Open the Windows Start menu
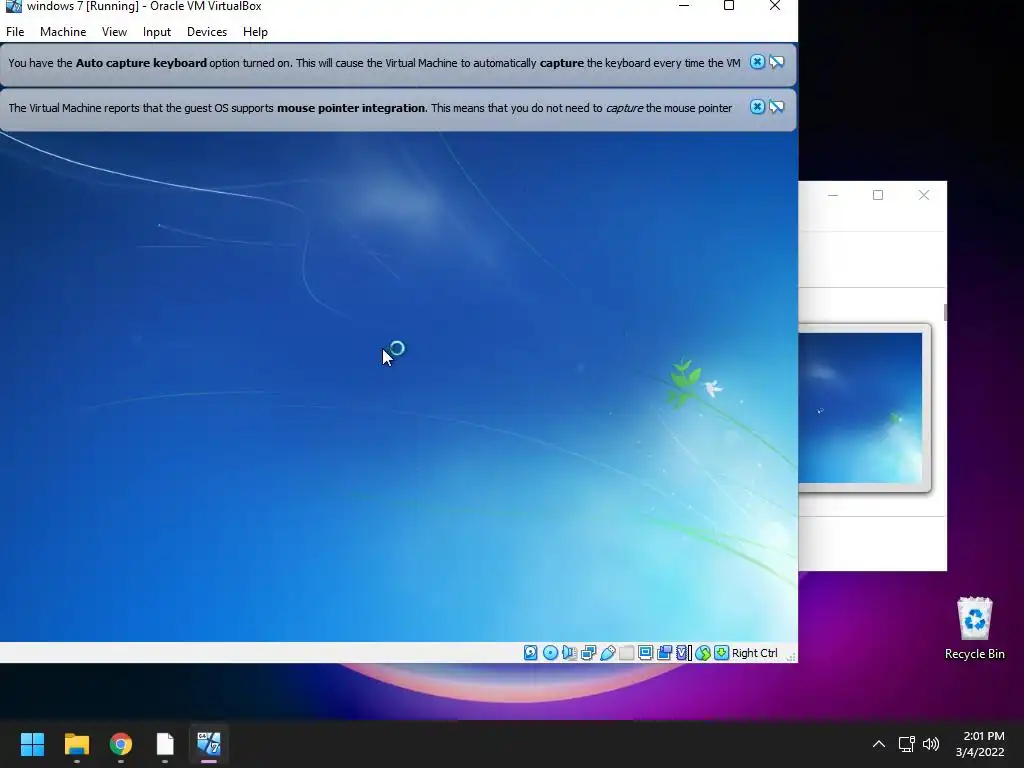 point(32,744)
